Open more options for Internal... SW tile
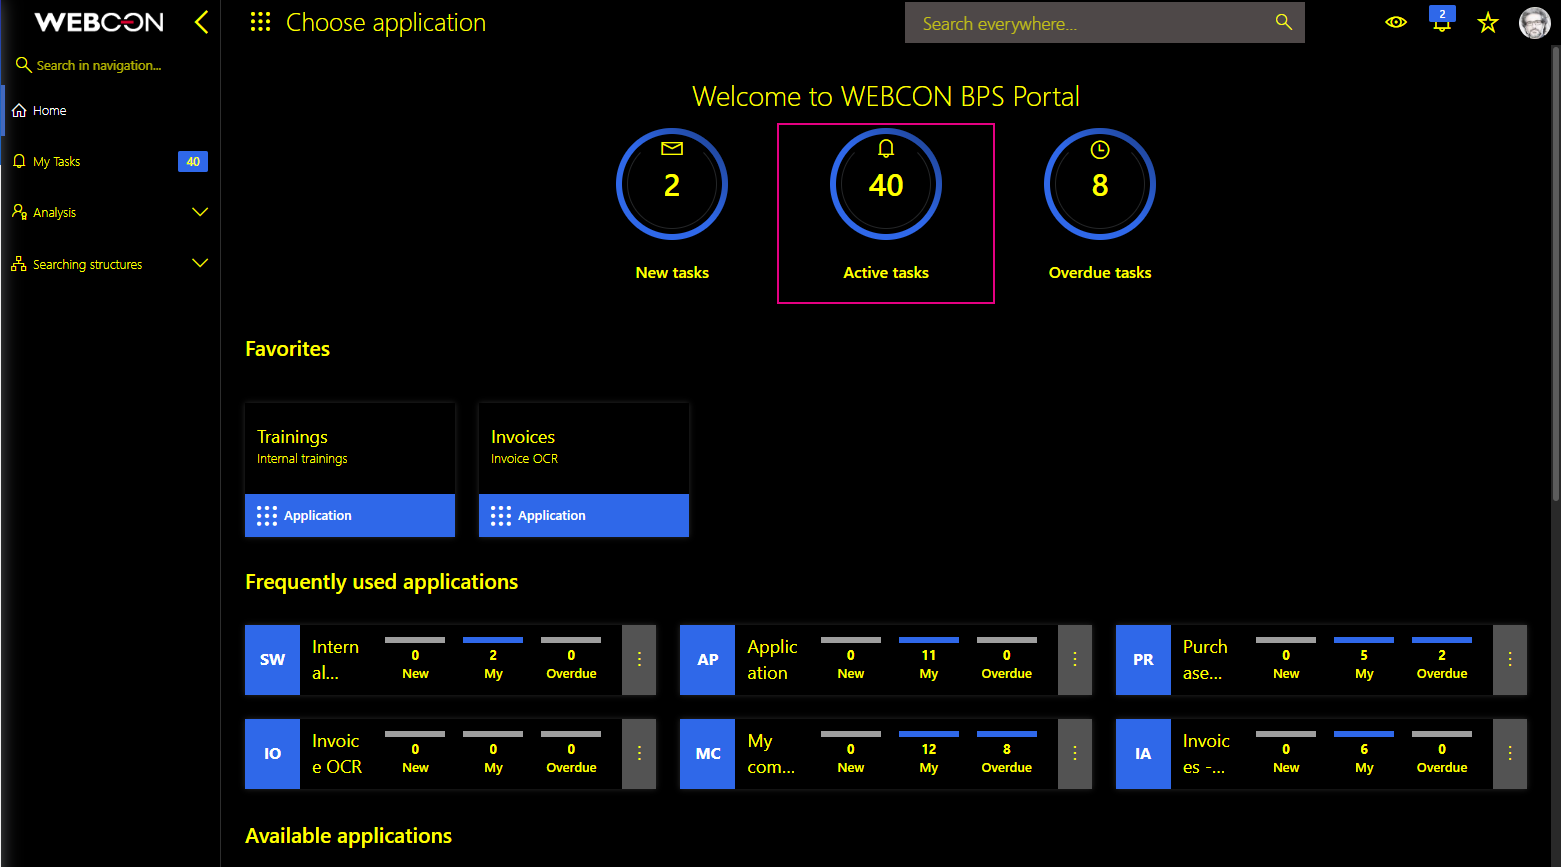 (639, 660)
